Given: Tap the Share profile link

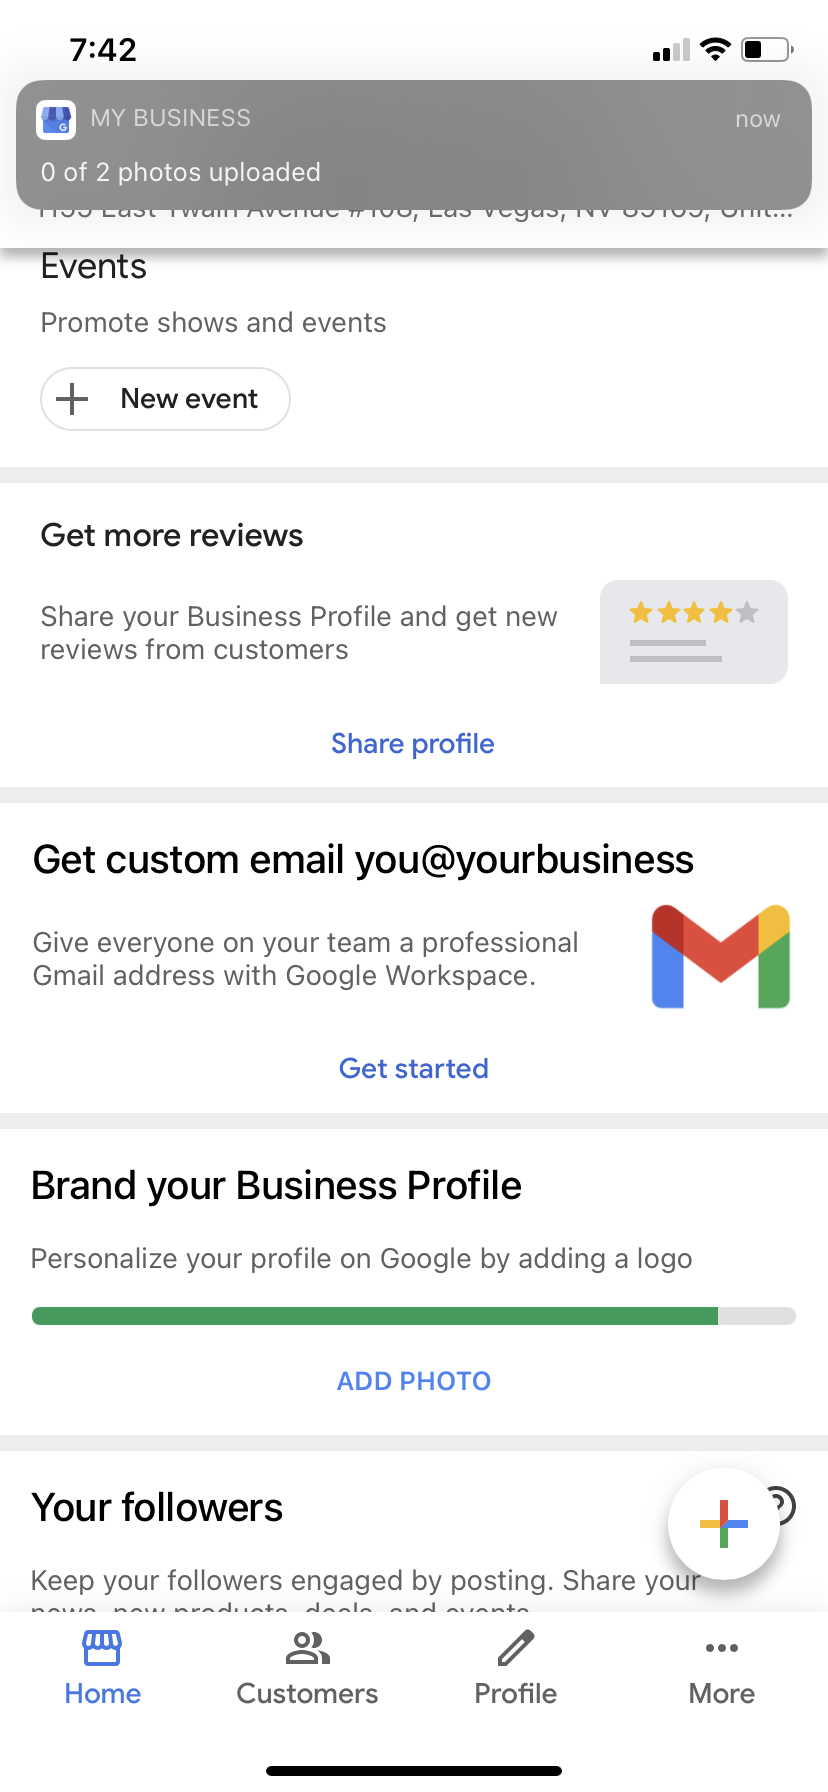Looking at the screenshot, I should [x=413, y=744].
